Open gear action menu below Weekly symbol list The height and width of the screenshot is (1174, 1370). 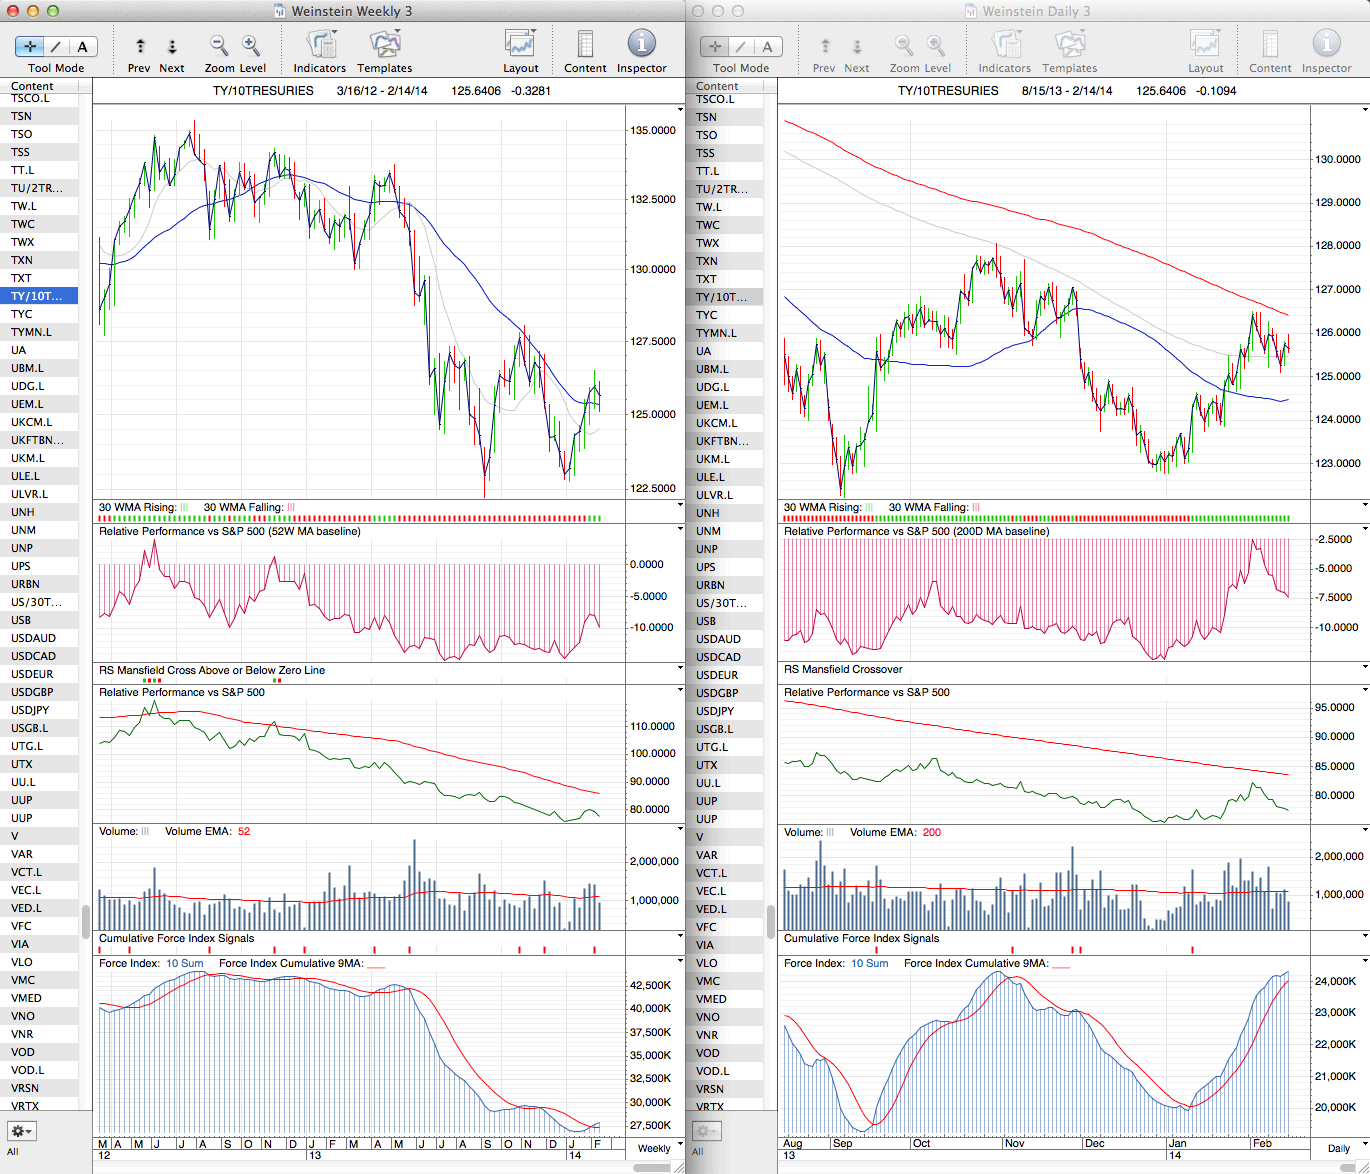[21, 1131]
